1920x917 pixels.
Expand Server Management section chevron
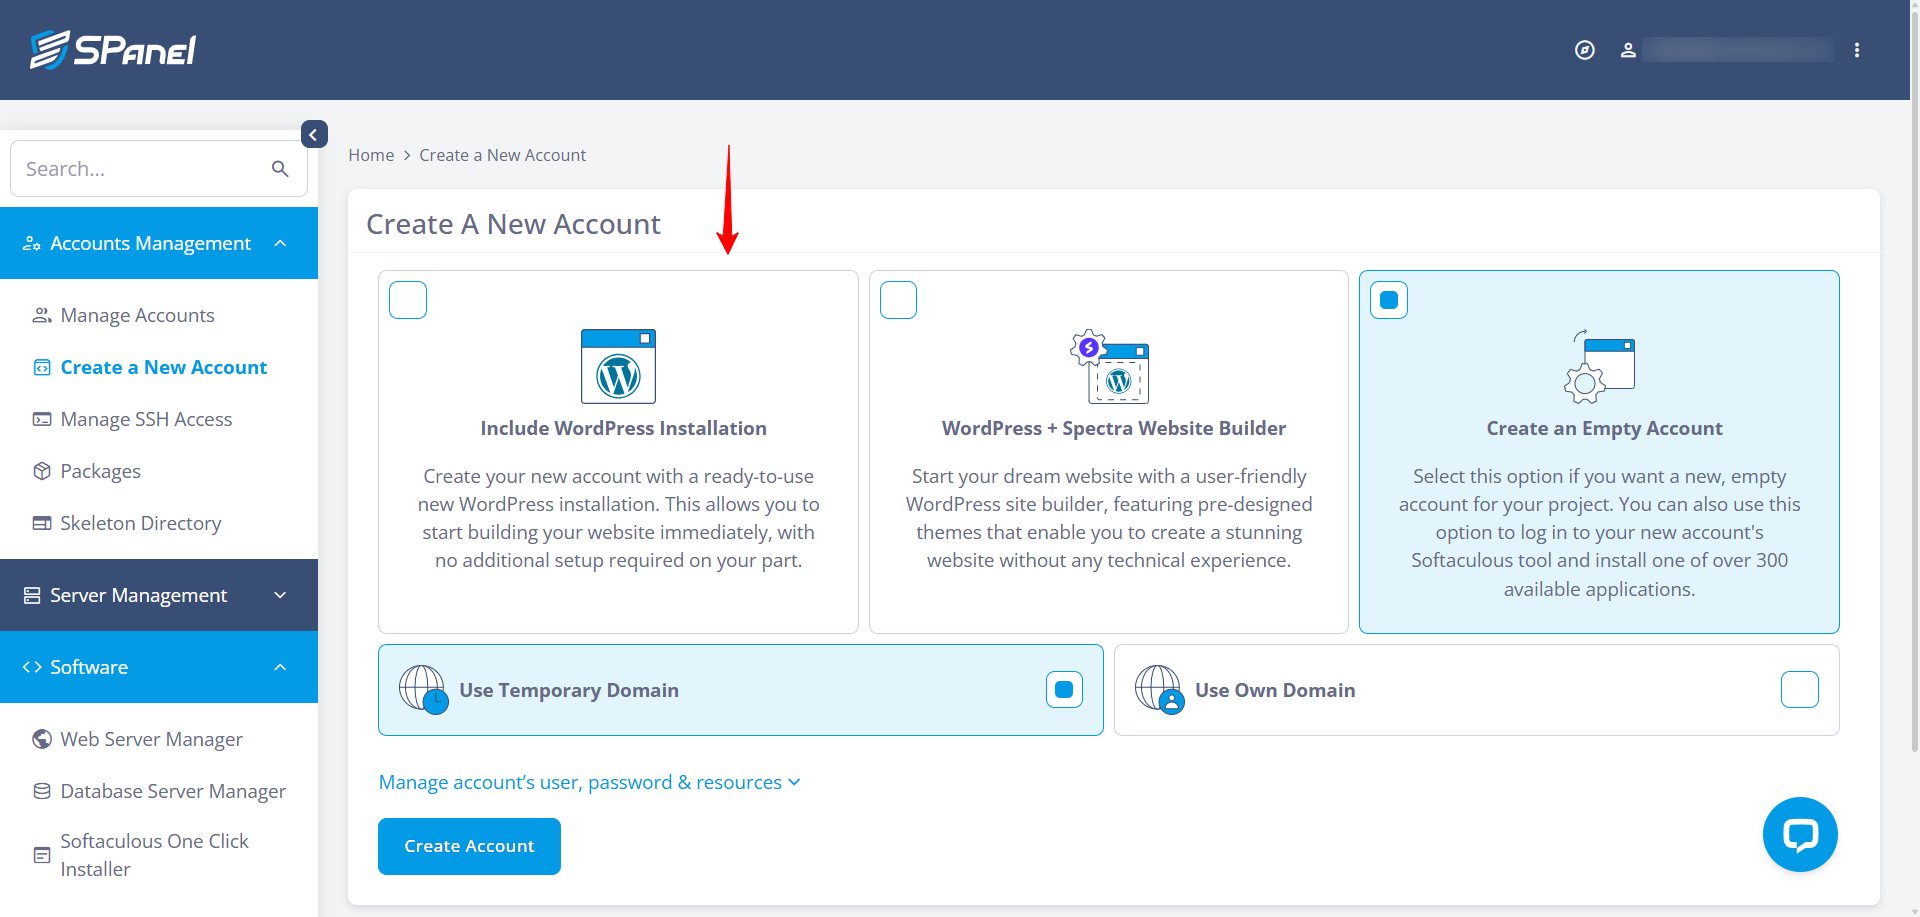tap(280, 595)
